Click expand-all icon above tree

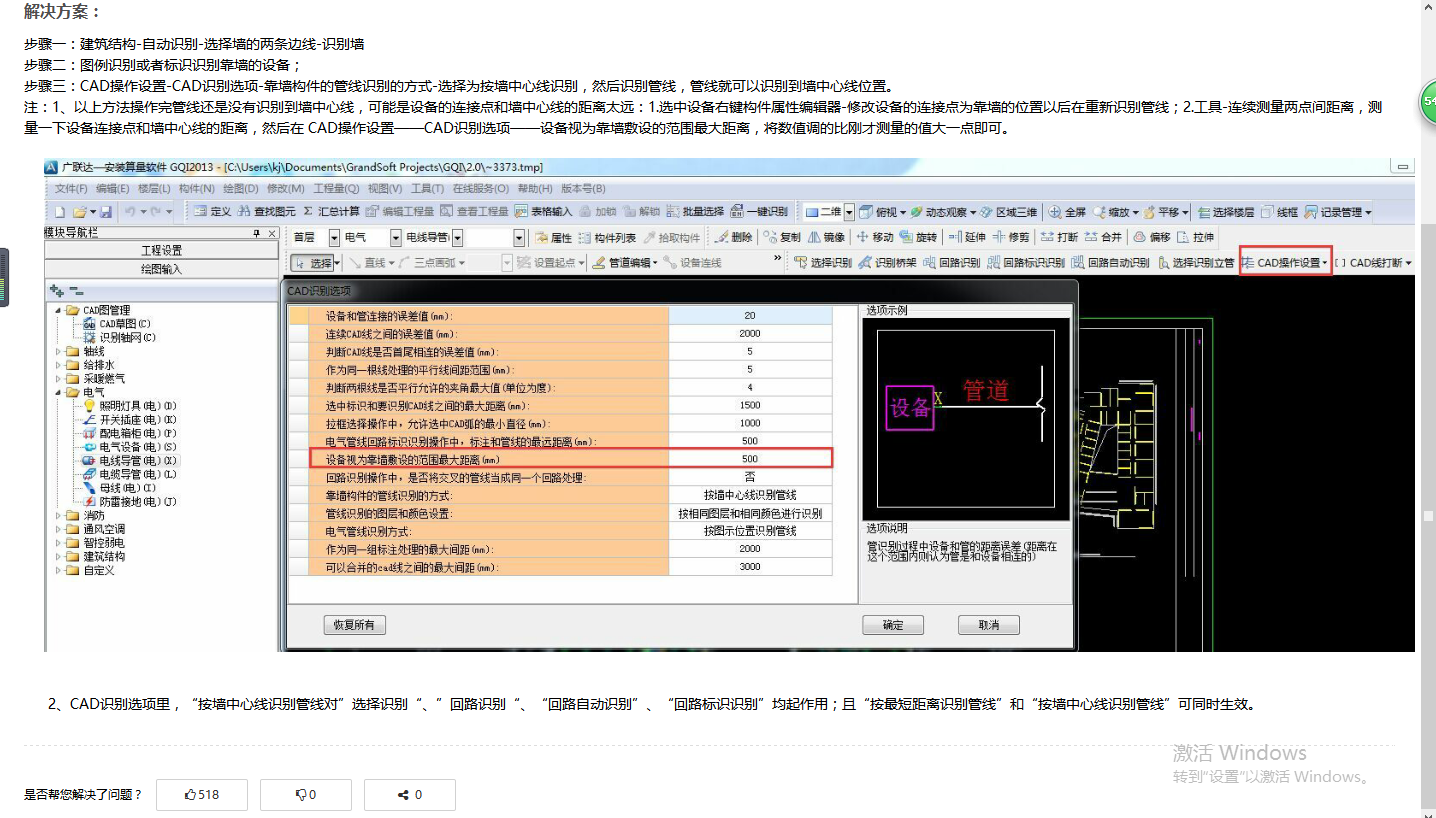pos(56,290)
